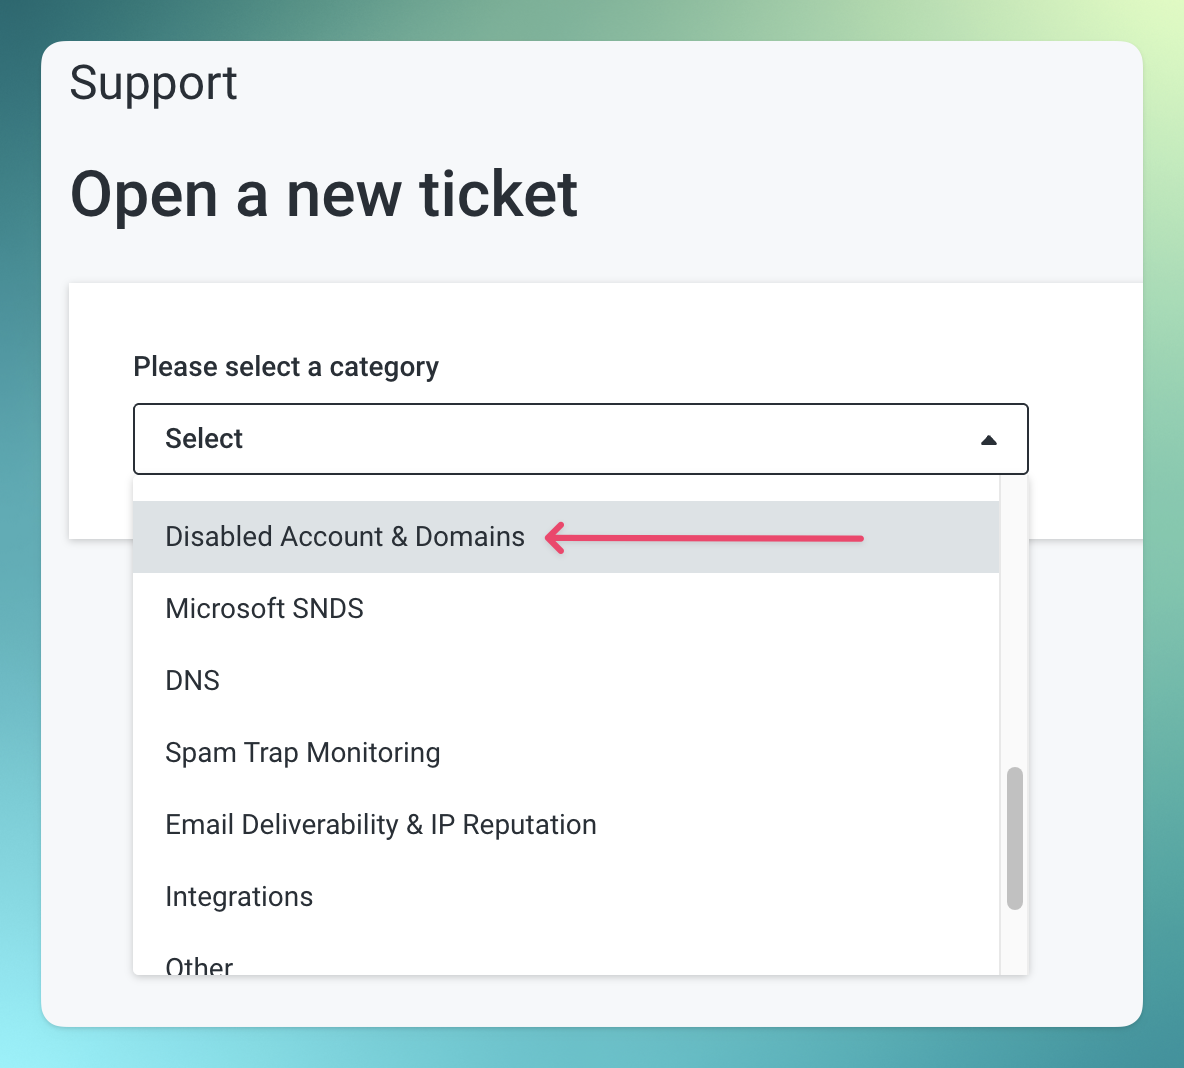
Task: Pick DNS from the category list
Action: pos(193,681)
